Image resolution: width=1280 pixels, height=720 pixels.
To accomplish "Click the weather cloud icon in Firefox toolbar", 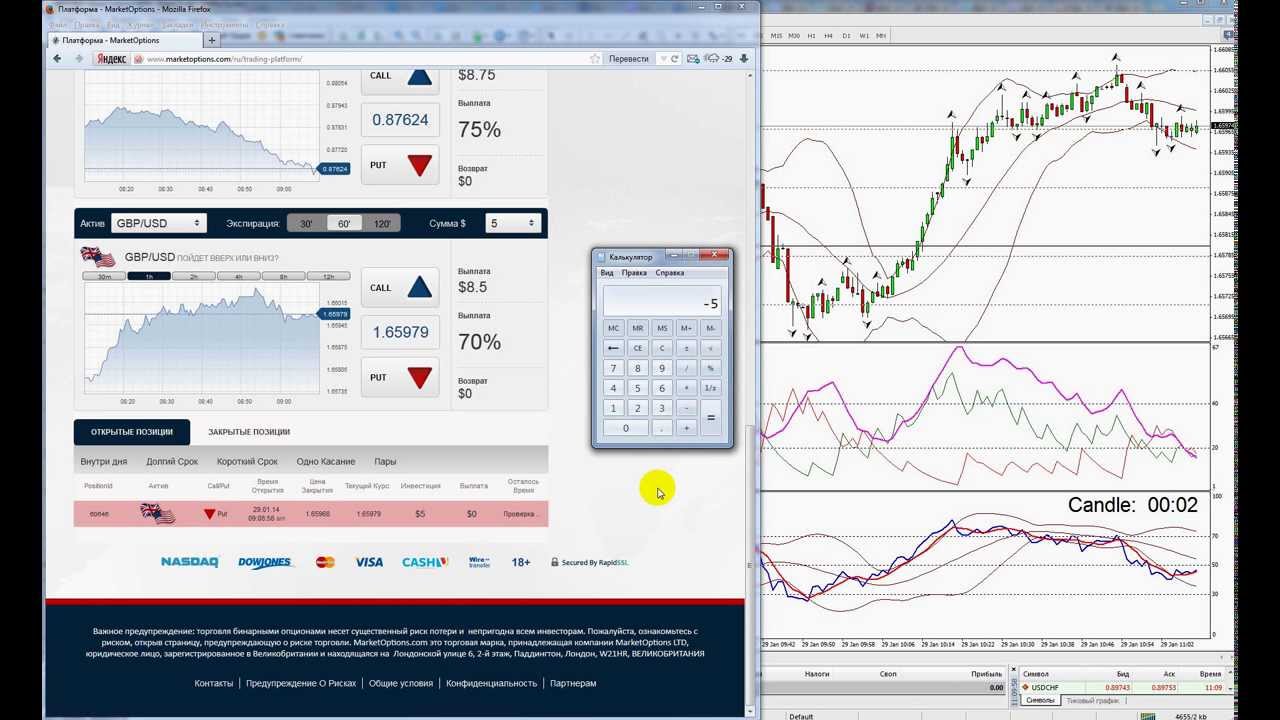I will pyautogui.click(x=711, y=59).
